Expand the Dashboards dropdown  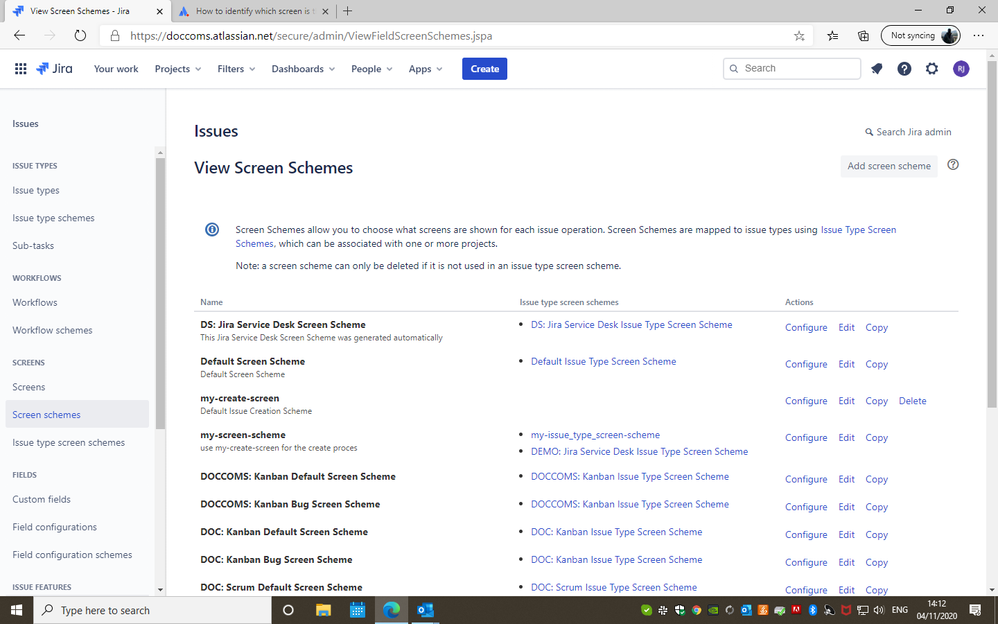click(303, 69)
